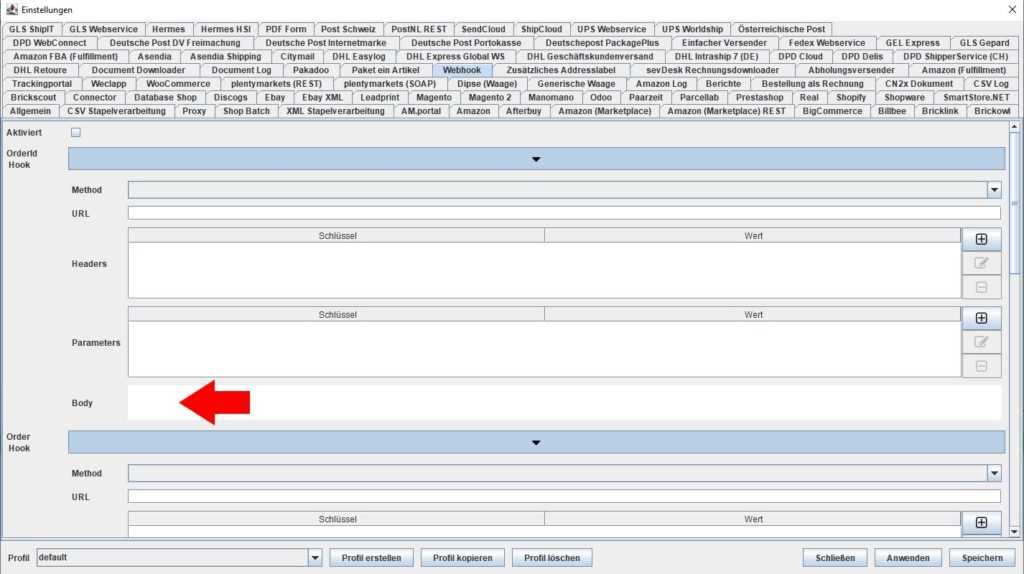Open the Prestashop tab
The image size is (1024, 574).
pos(760,97)
